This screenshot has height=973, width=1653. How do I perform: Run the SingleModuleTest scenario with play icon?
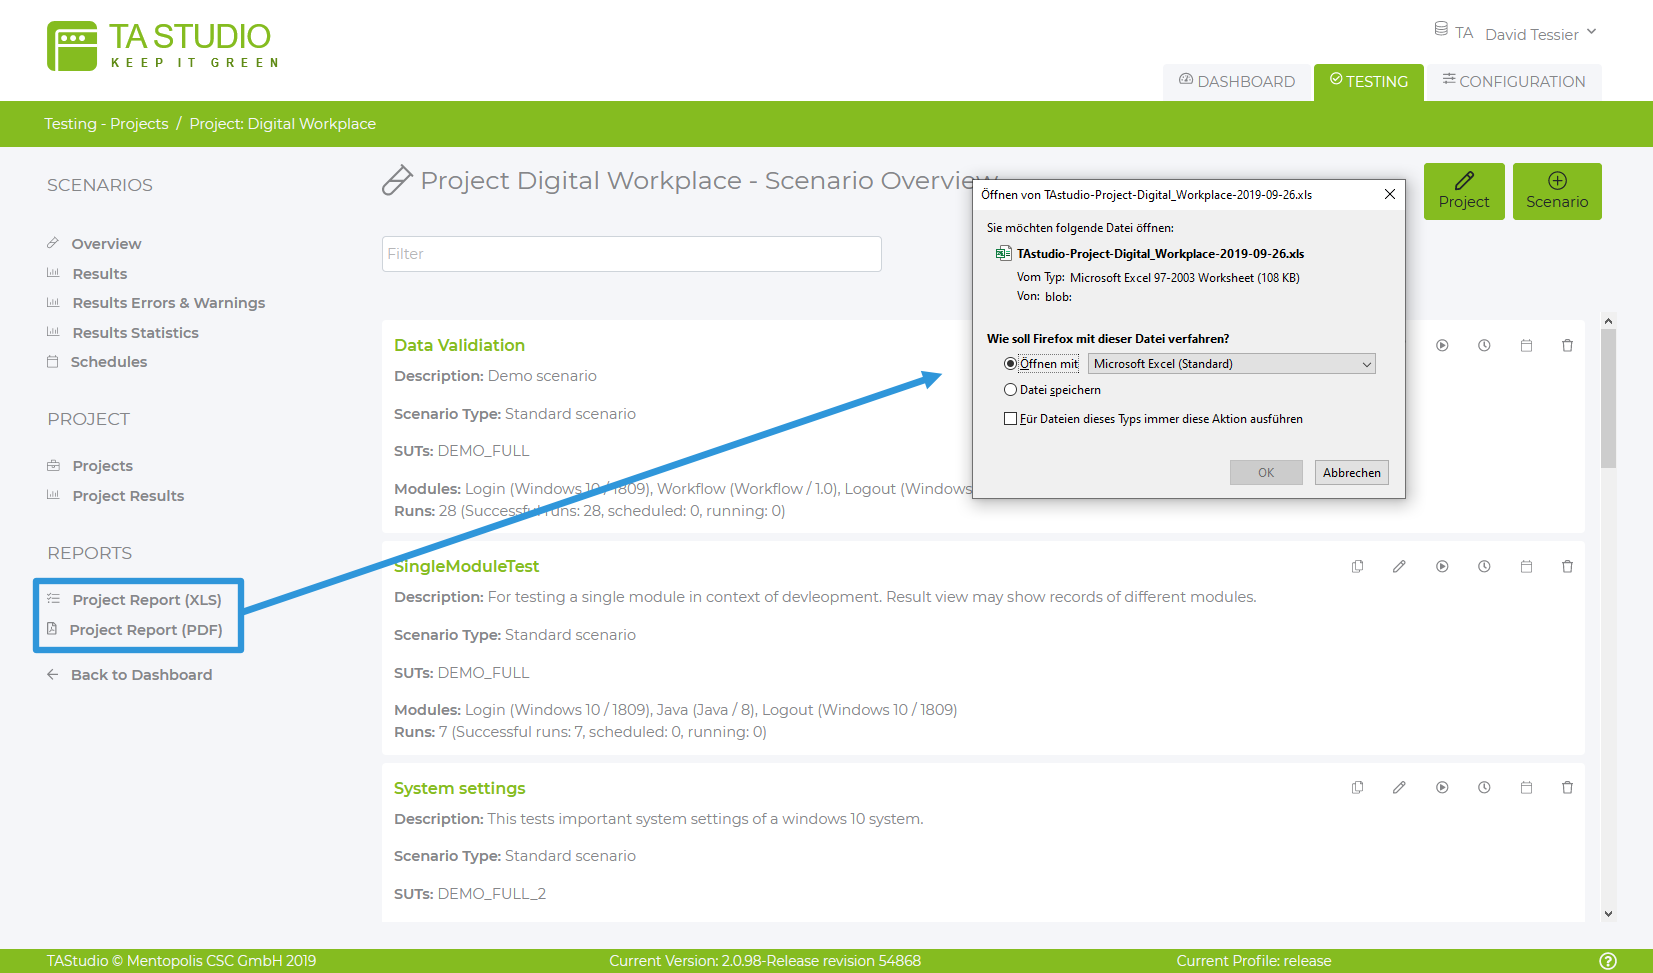click(1442, 567)
